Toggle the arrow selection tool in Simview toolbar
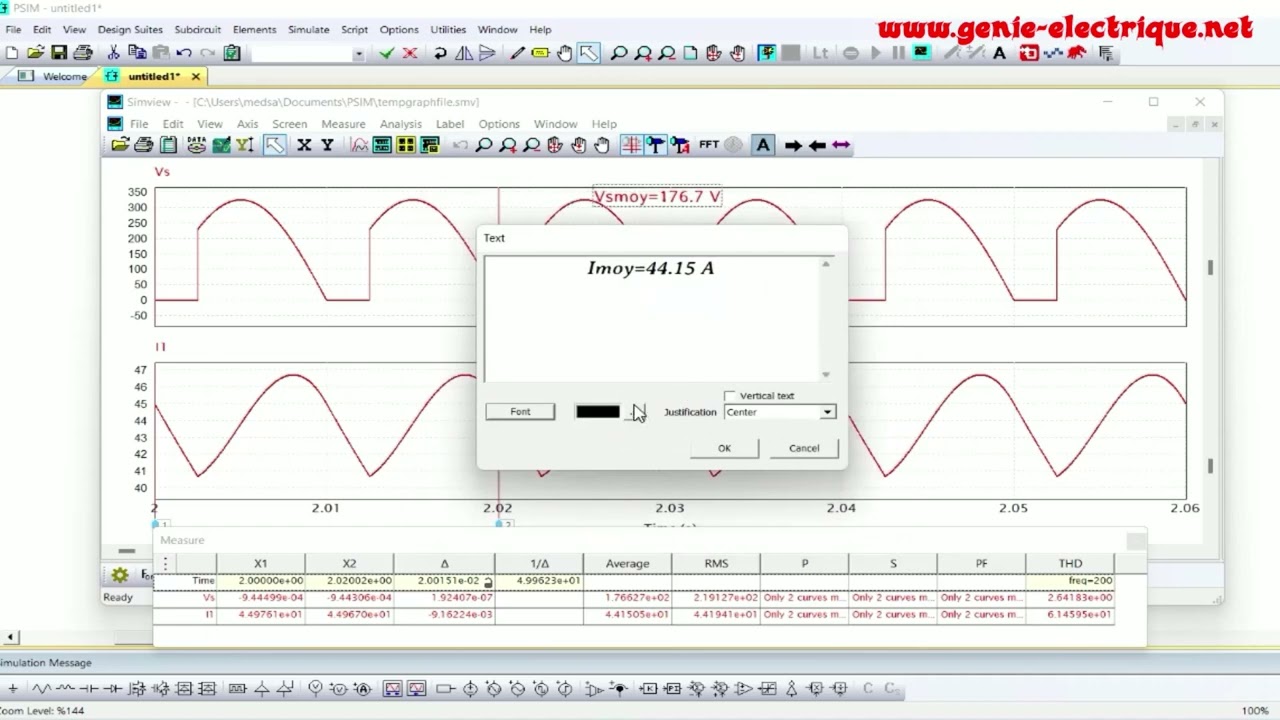The height and width of the screenshot is (720, 1280). tap(274, 145)
